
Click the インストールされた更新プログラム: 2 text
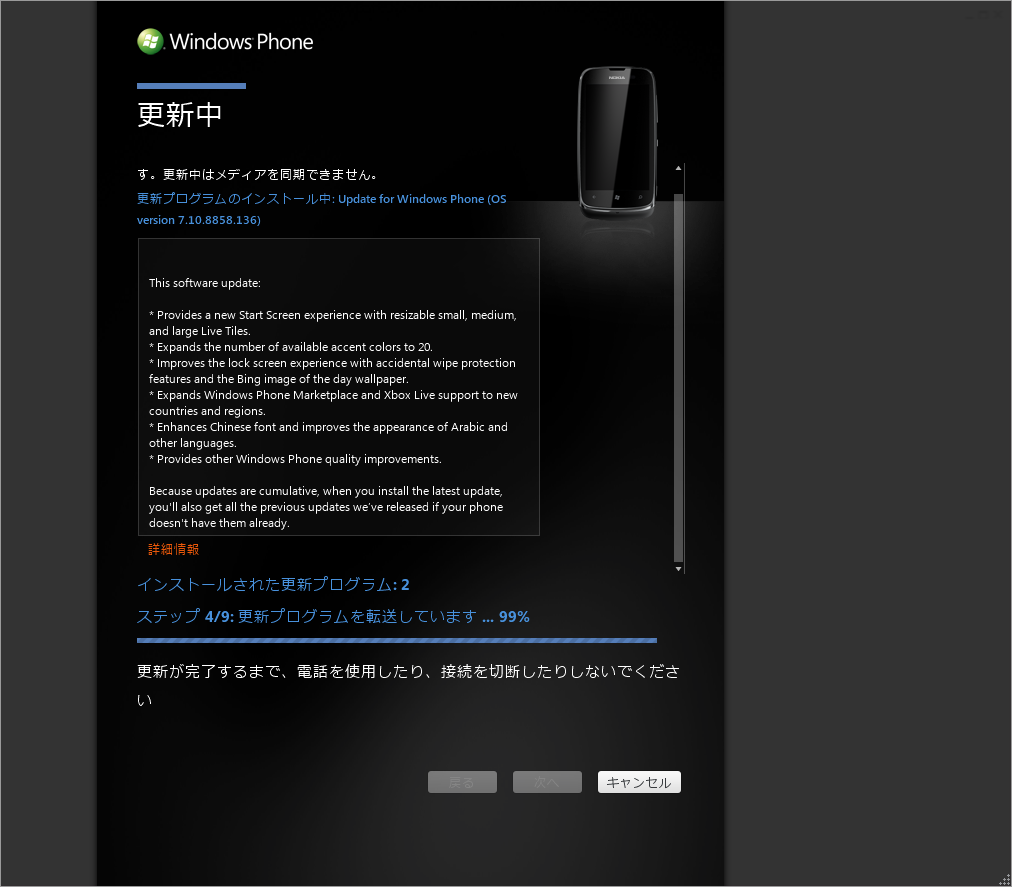coord(273,585)
